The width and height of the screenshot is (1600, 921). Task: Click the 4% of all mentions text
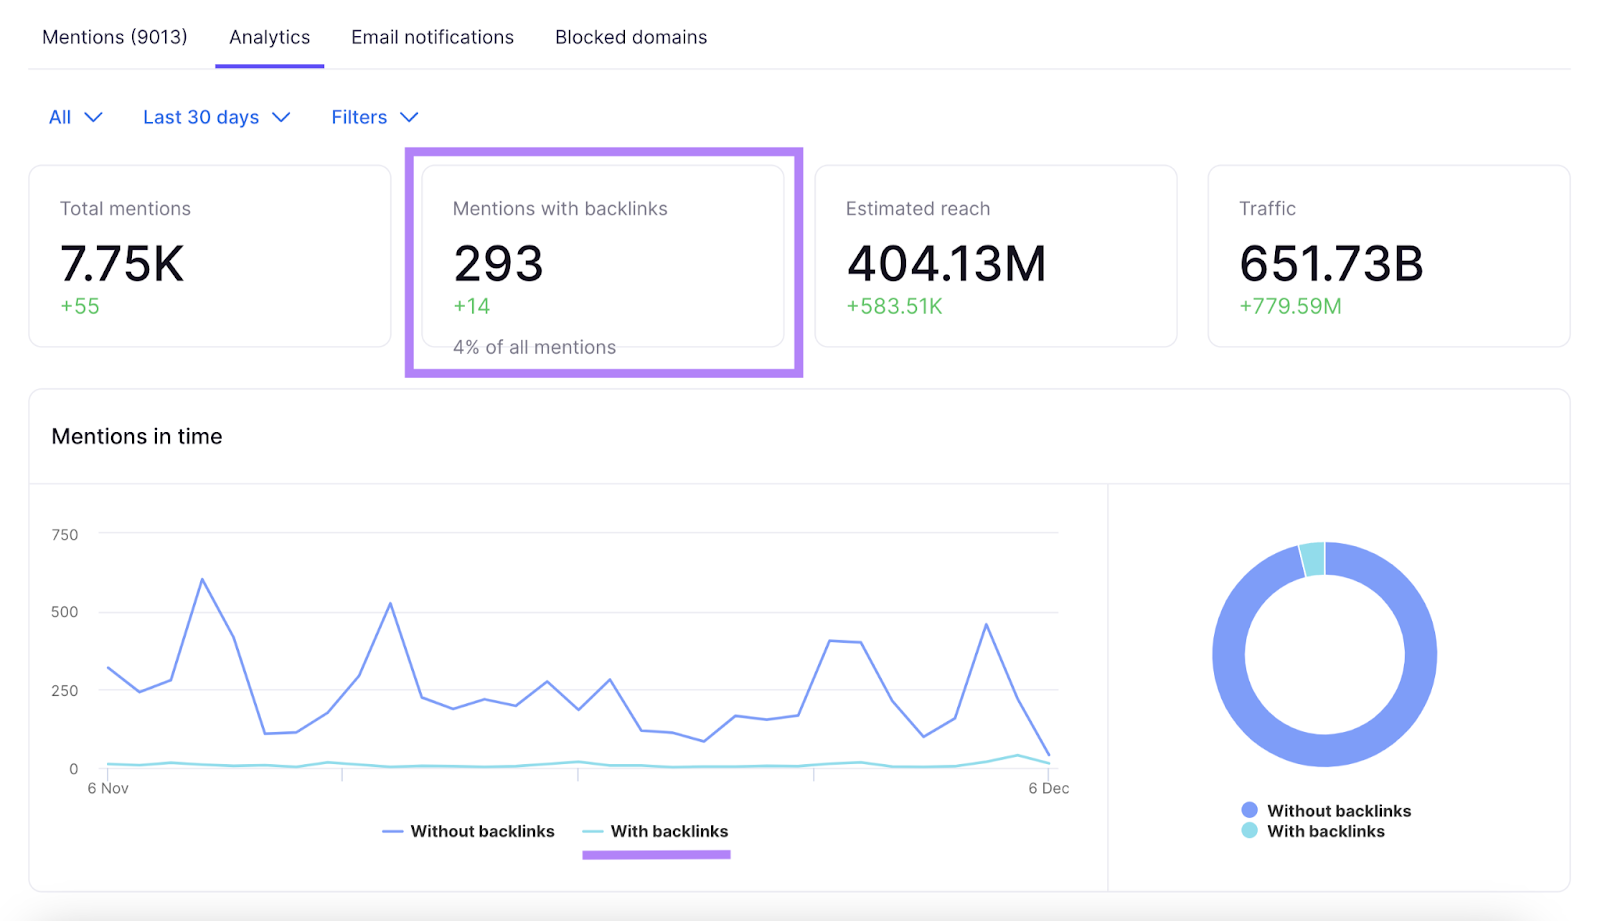tap(534, 347)
